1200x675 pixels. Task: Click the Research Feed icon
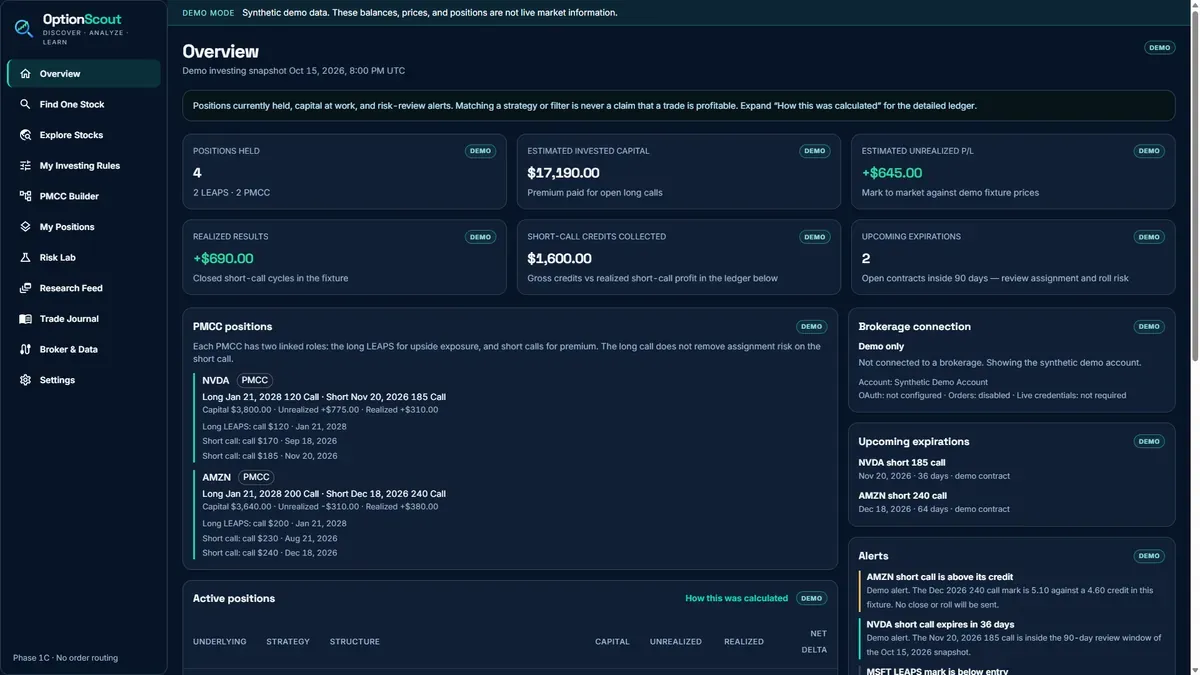coord(25,288)
